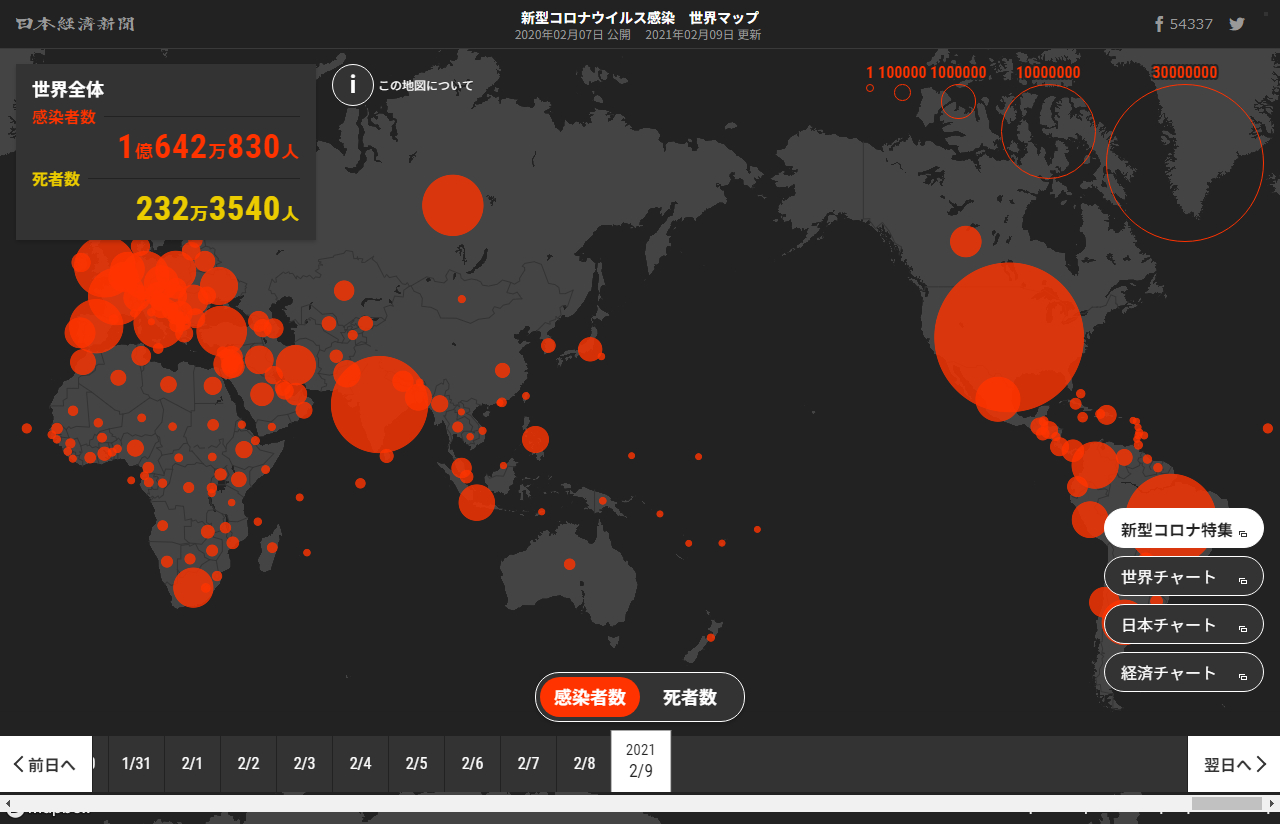The image size is (1280, 824).
Task: Click the info icon about this map
Action: point(352,85)
